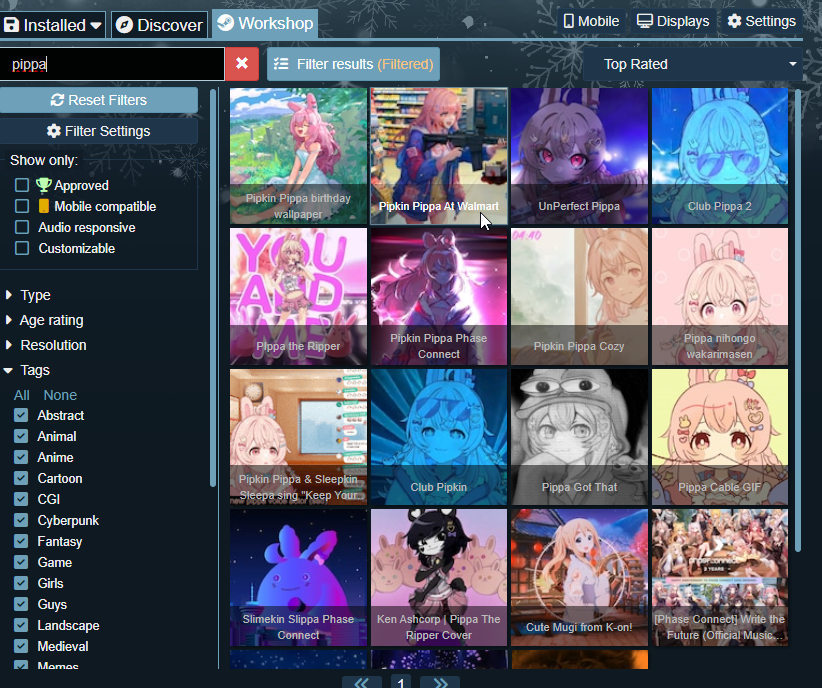Screen dimensions: 822x688
Task: Uncheck the Medieval tag
Action: pos(21,646)
